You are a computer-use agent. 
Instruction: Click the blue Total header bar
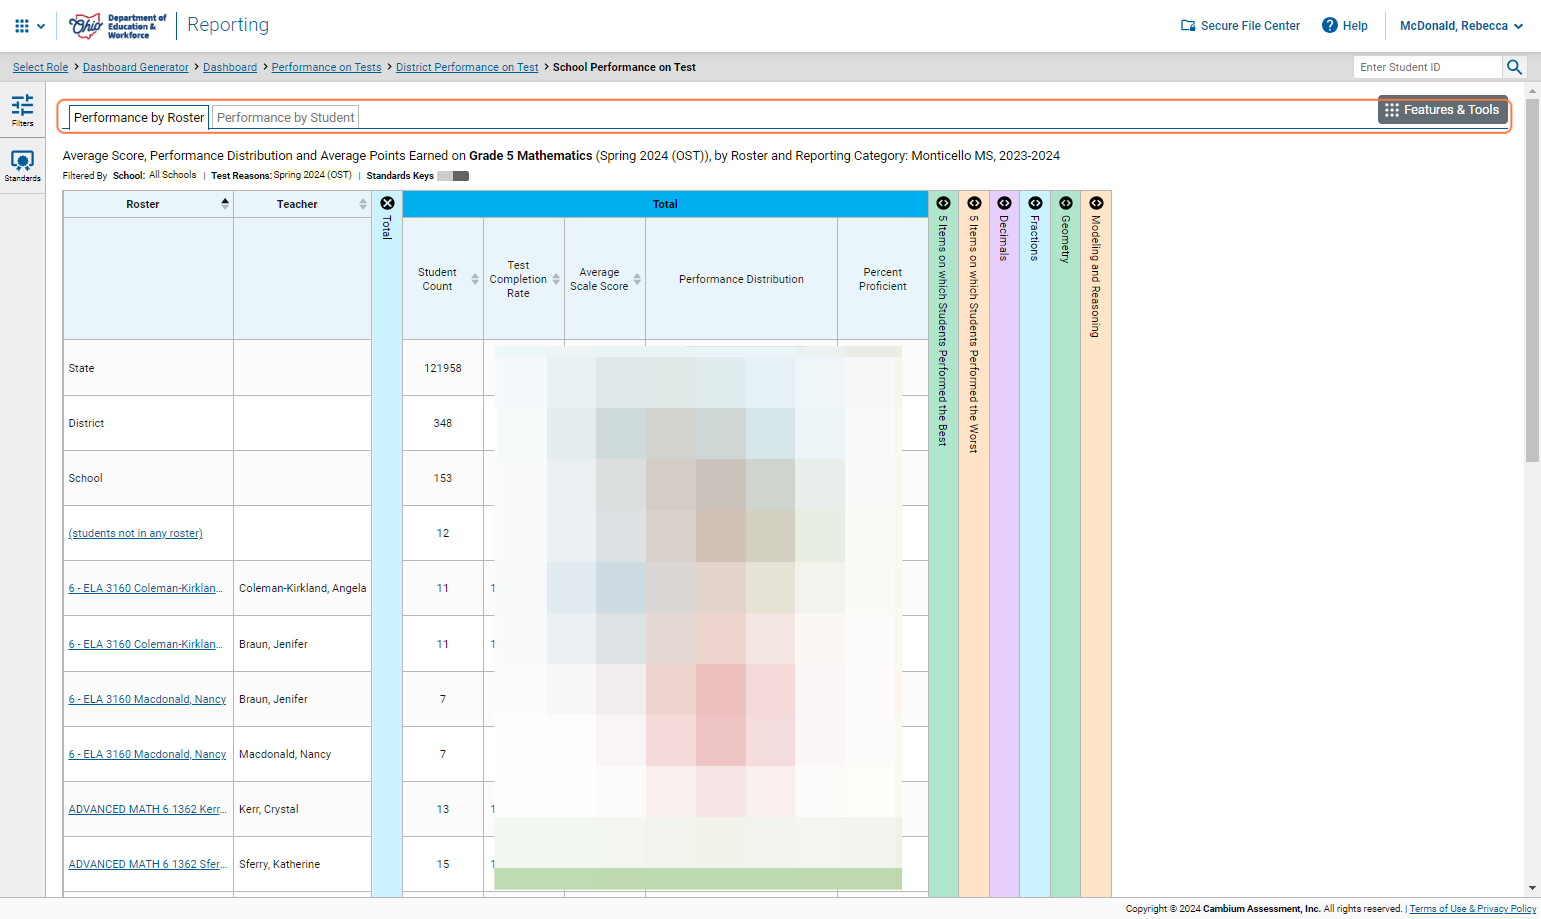coord(665,204)
